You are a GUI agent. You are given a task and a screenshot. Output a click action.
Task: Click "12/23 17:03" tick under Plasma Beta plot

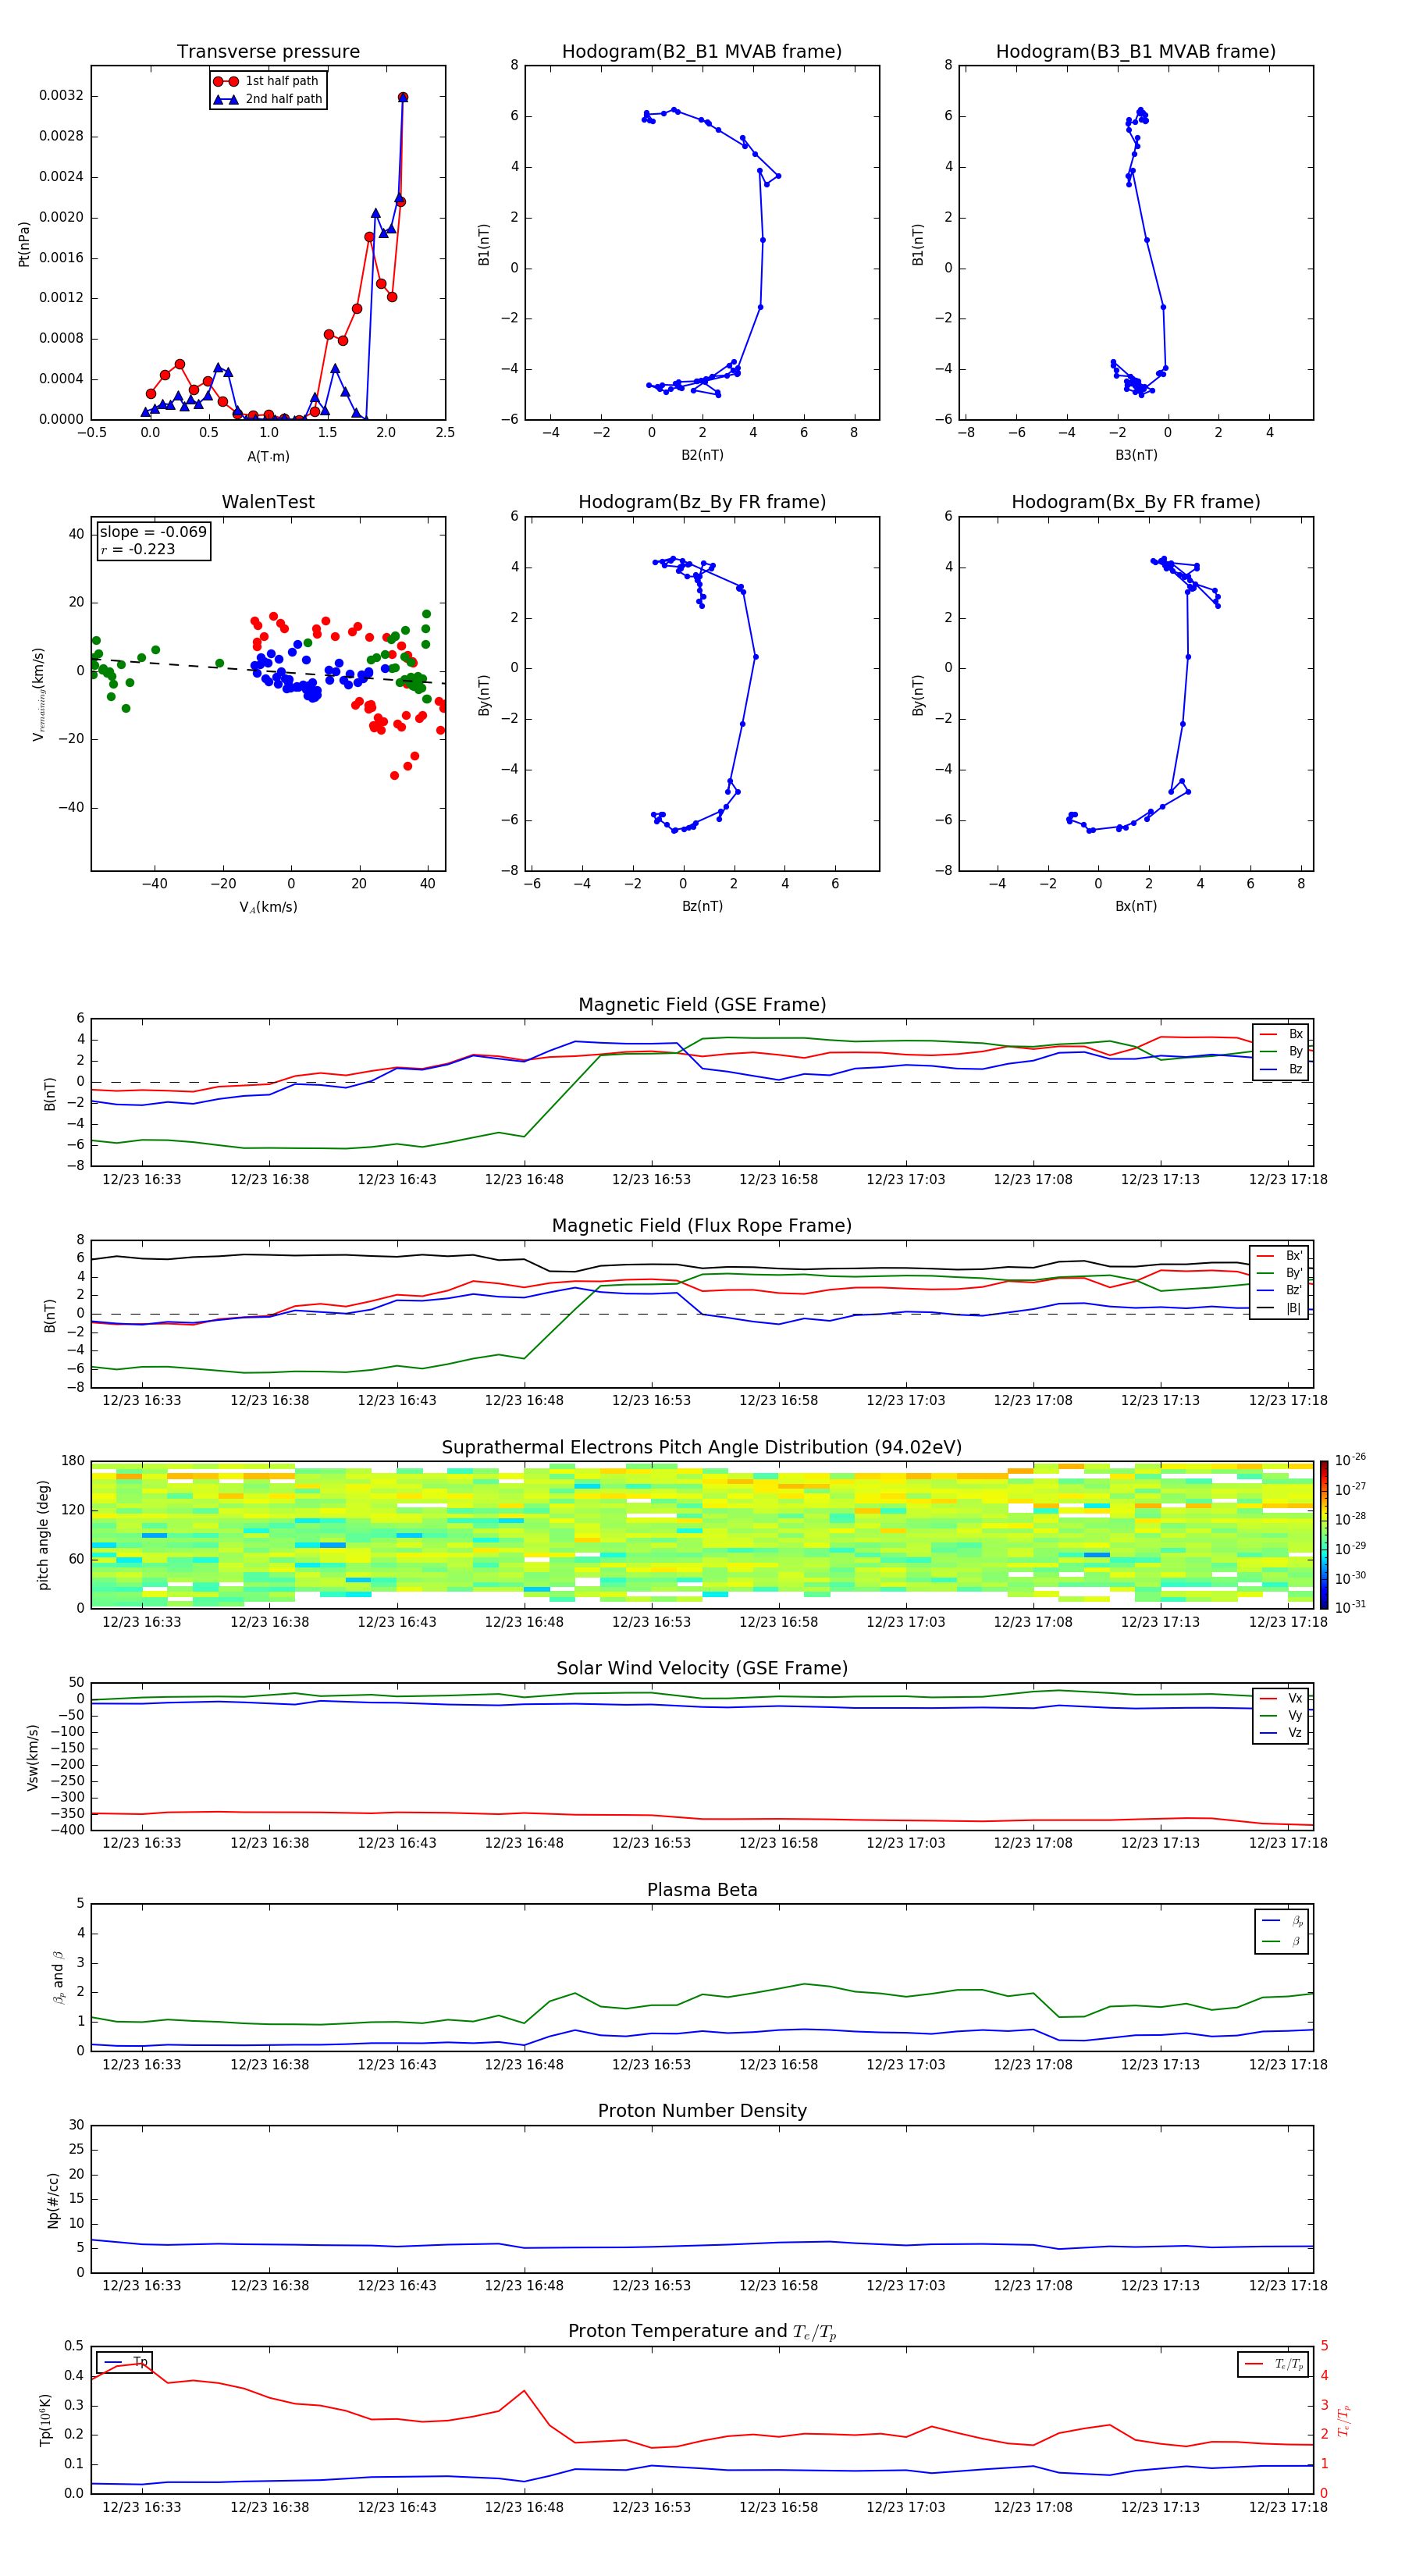click(905, 2065)
